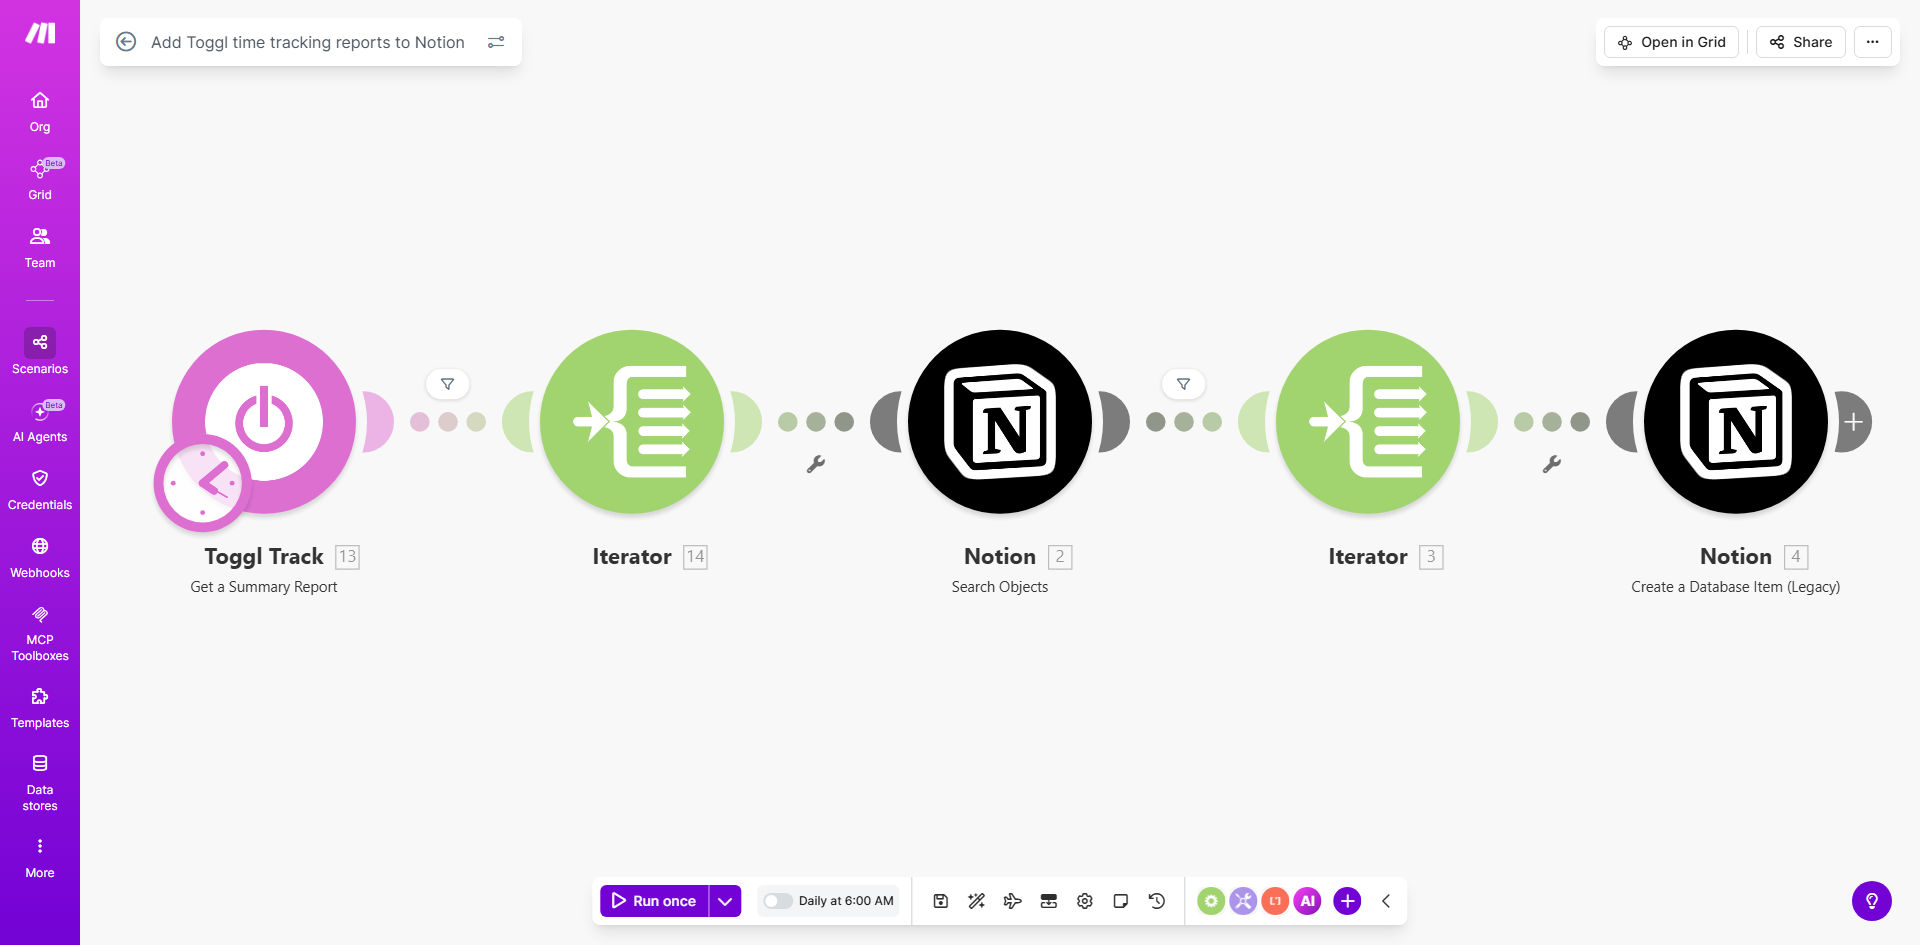Open the Scenarios section
The width and height of the screenshot is (1920, 945).
tap(40, 352)
